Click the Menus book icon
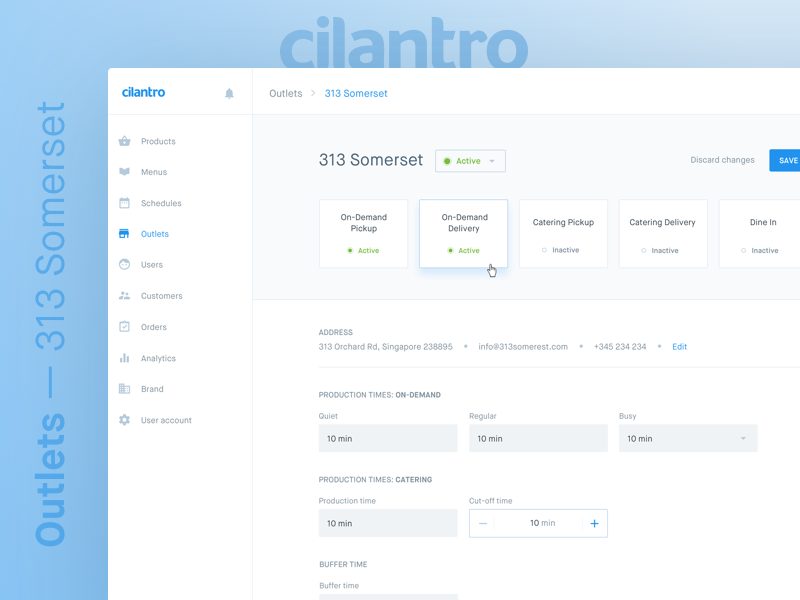 (x=124, y=172)
